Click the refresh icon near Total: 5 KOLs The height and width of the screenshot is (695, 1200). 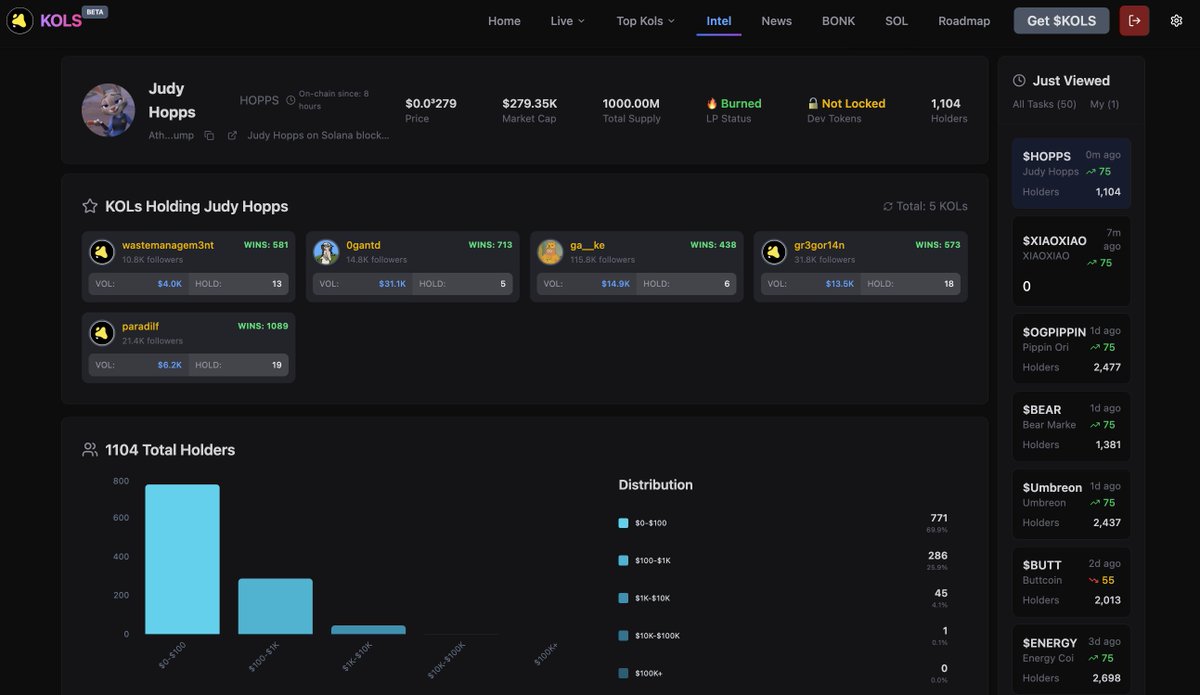[x=887, y=207]
